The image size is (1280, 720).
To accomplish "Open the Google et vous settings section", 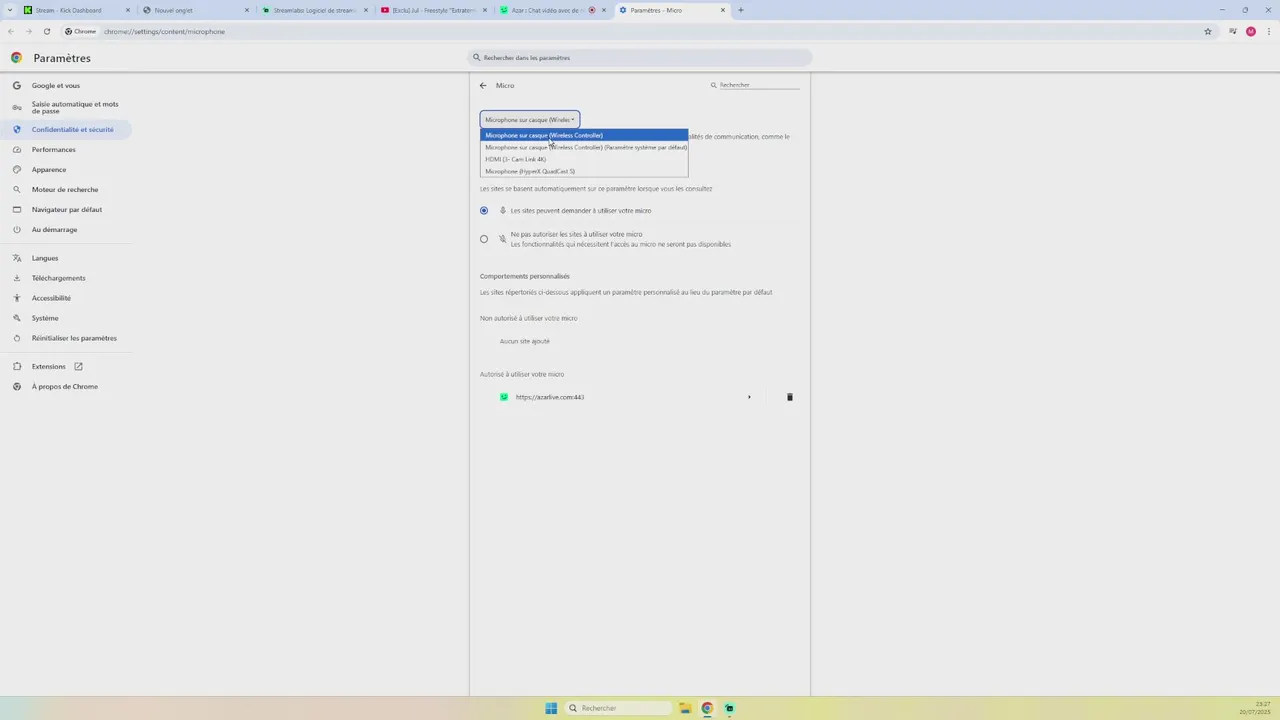I will [x=55, y=85].
